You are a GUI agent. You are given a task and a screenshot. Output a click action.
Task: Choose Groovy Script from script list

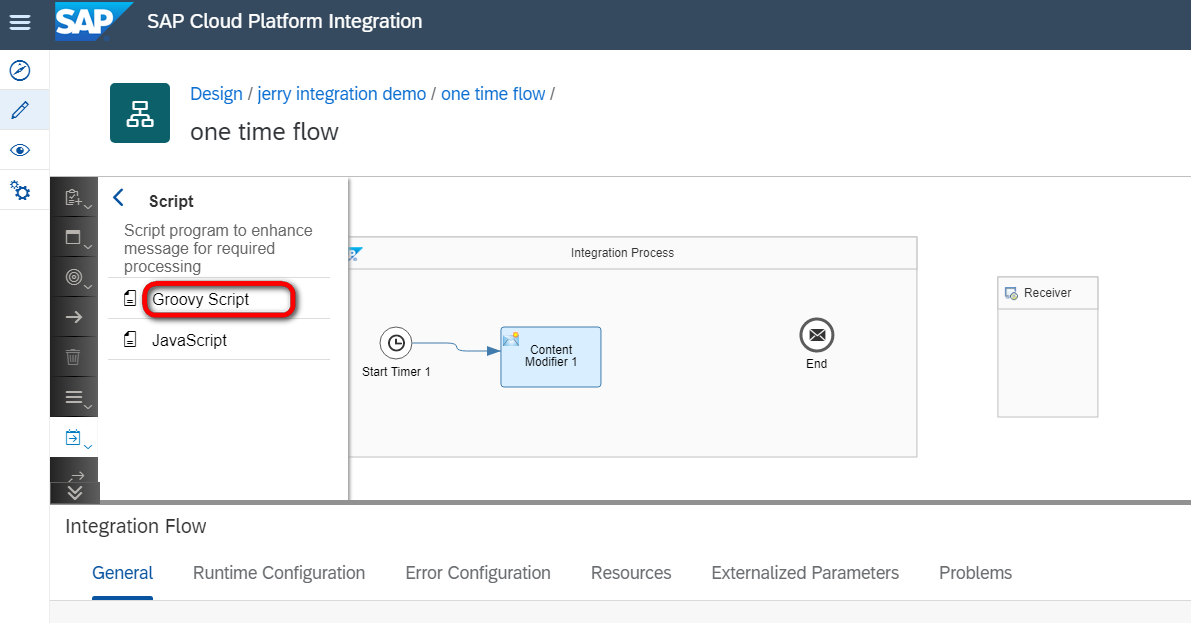point(200,299)
